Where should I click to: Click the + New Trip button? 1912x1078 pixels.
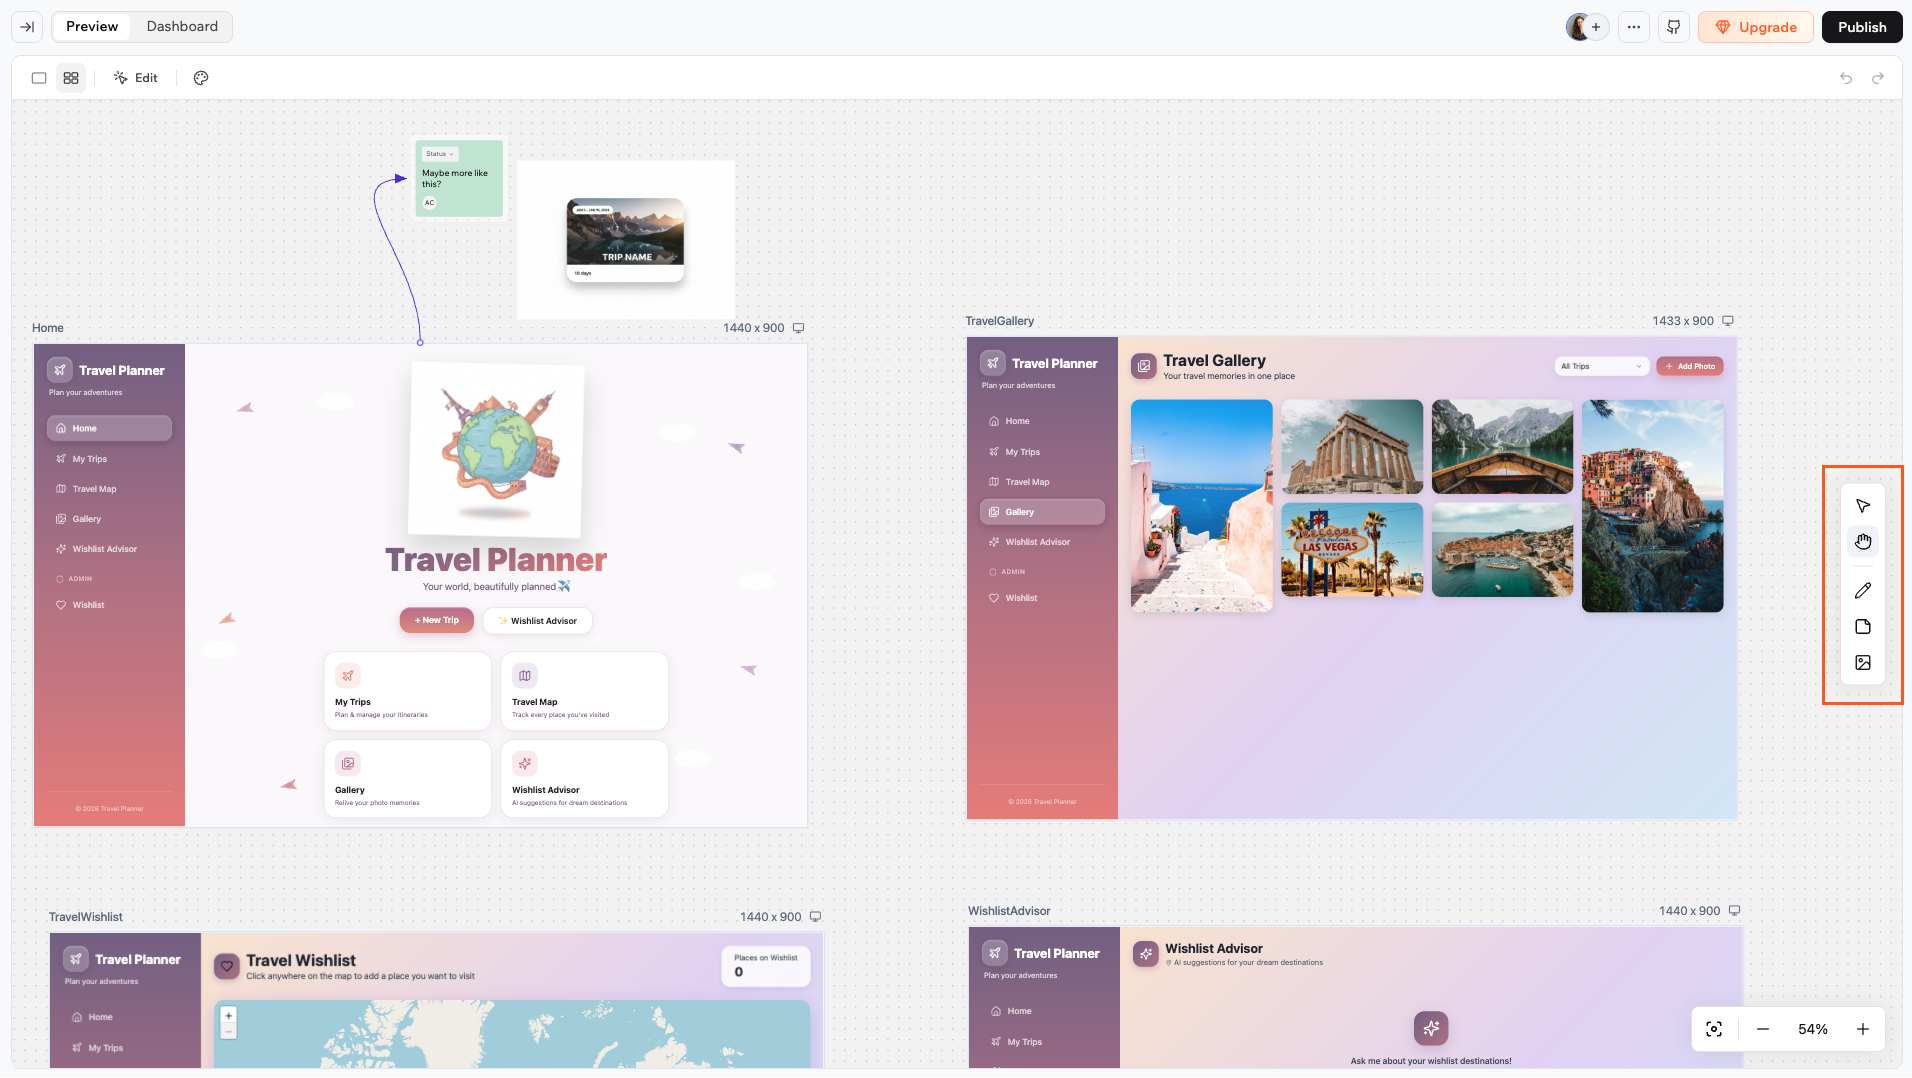437,620
